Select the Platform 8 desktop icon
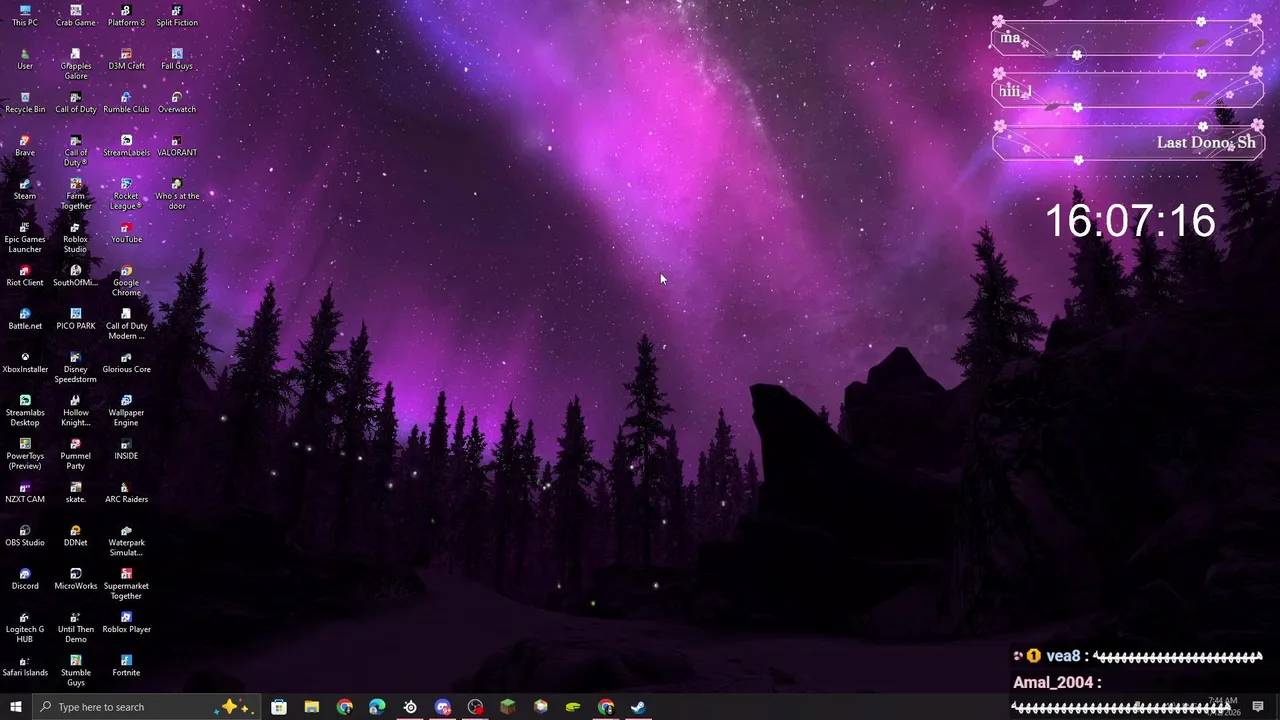Screen dimensions: 1280x720 coord(126,16)
